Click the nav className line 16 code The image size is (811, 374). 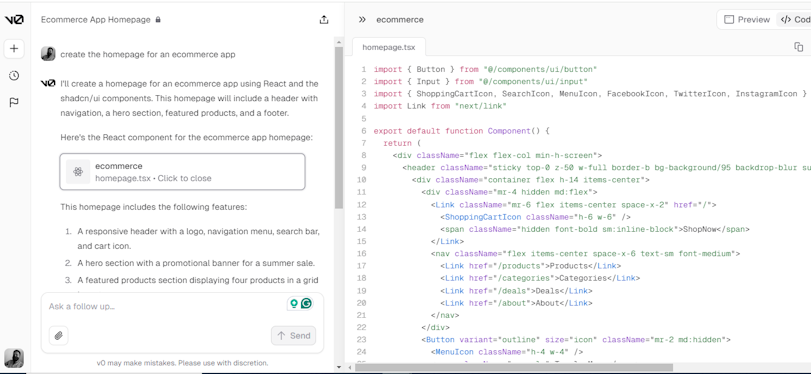585,253
